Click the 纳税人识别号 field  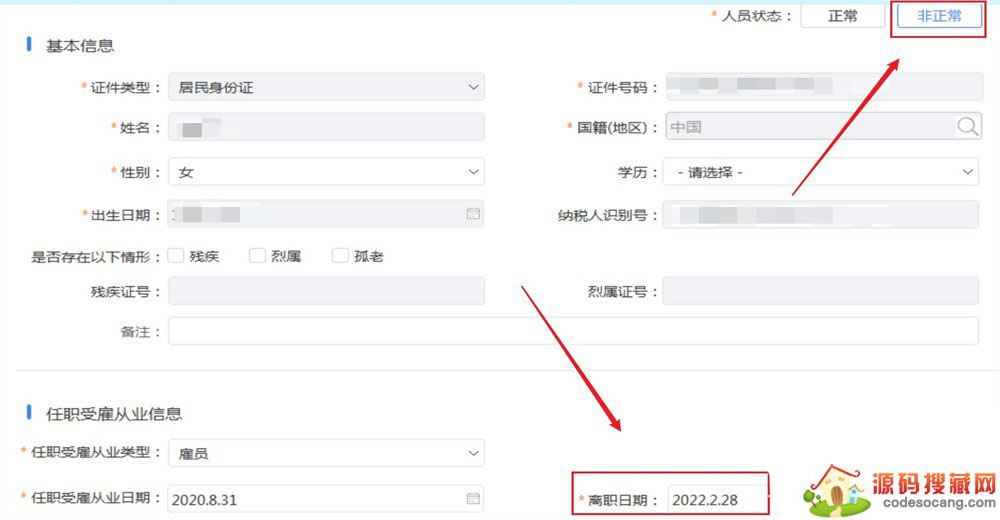820,215
